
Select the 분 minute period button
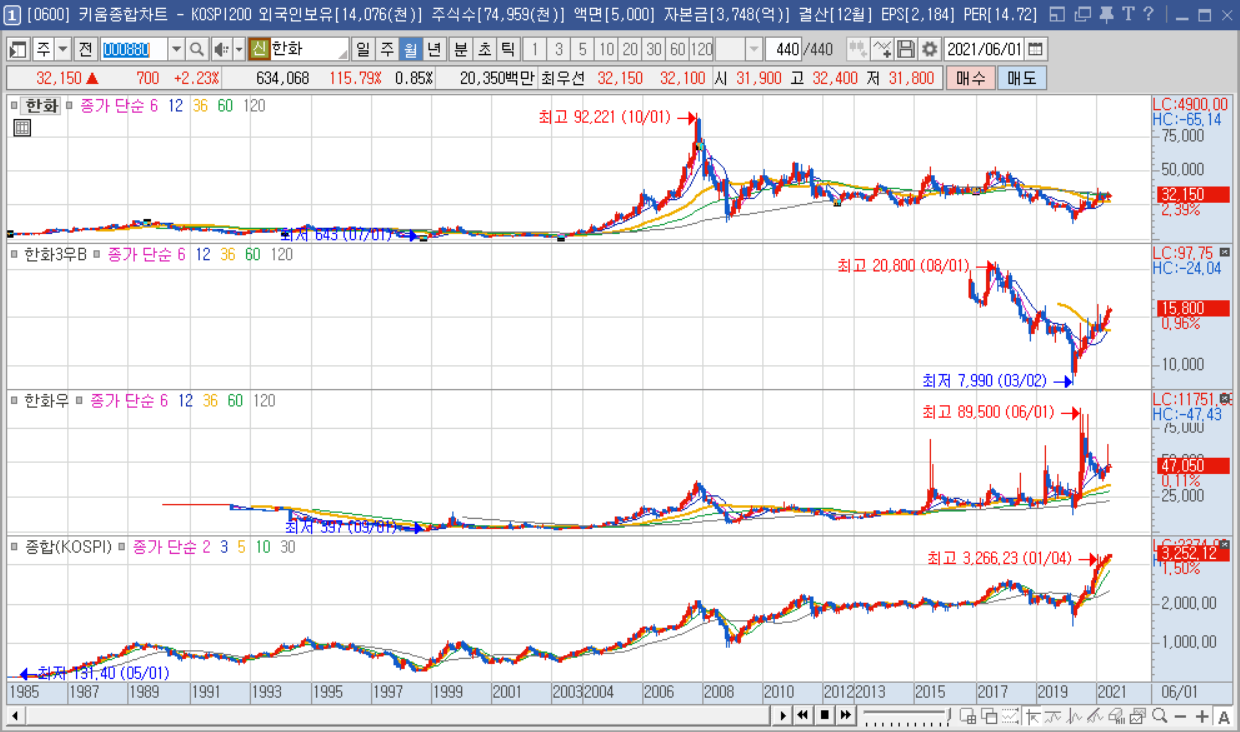point(460,49)
